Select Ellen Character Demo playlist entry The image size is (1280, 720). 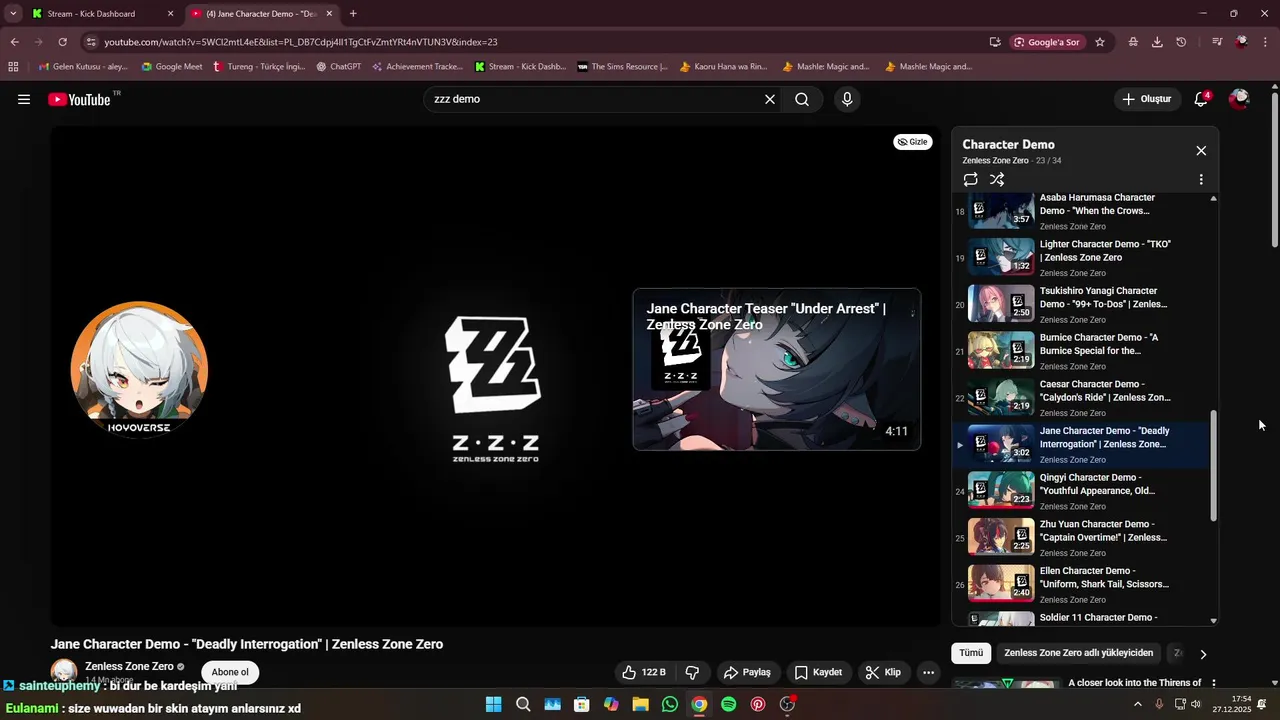pyautogui.click(x=1080, y=584)
